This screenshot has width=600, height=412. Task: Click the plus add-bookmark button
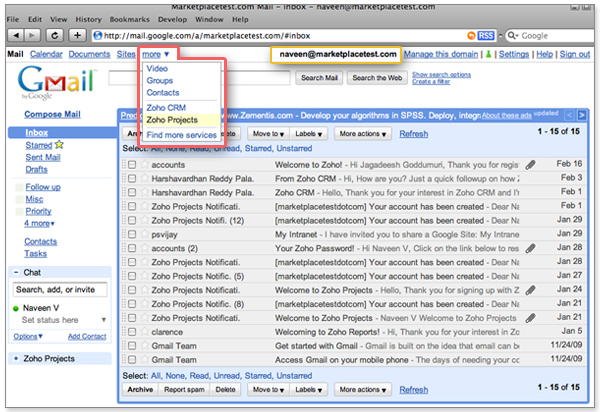point(77,36)
